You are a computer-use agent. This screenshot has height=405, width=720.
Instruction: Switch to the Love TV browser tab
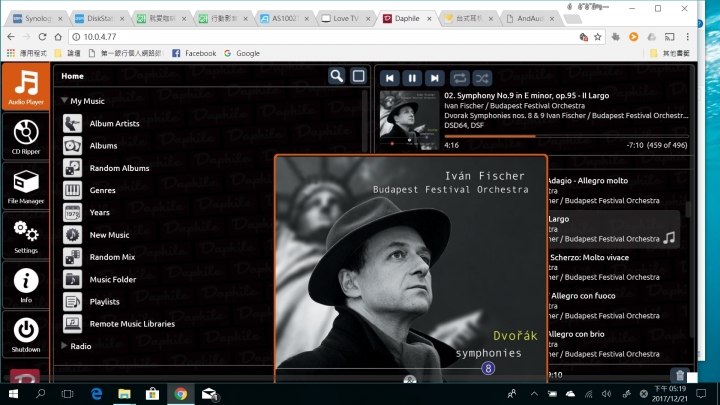click(345, 18)
